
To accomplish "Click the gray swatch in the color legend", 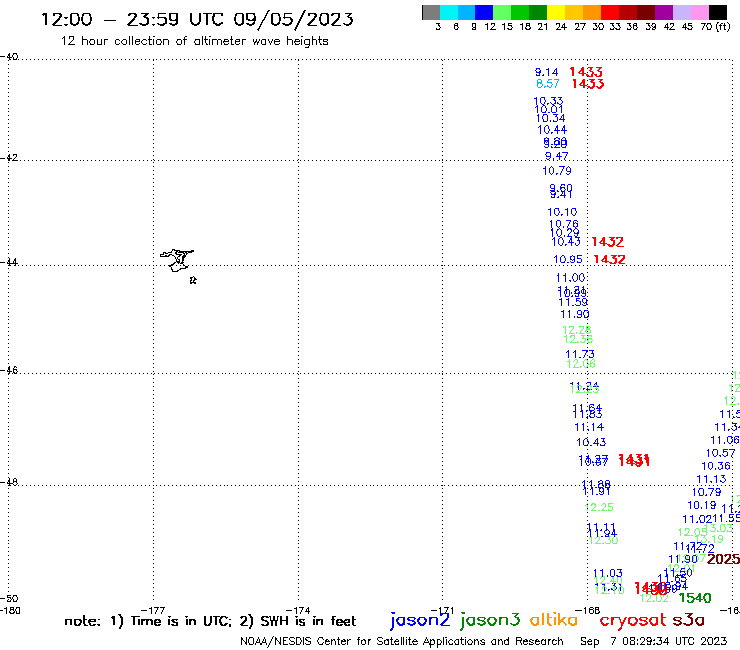I will click(431, 12).
